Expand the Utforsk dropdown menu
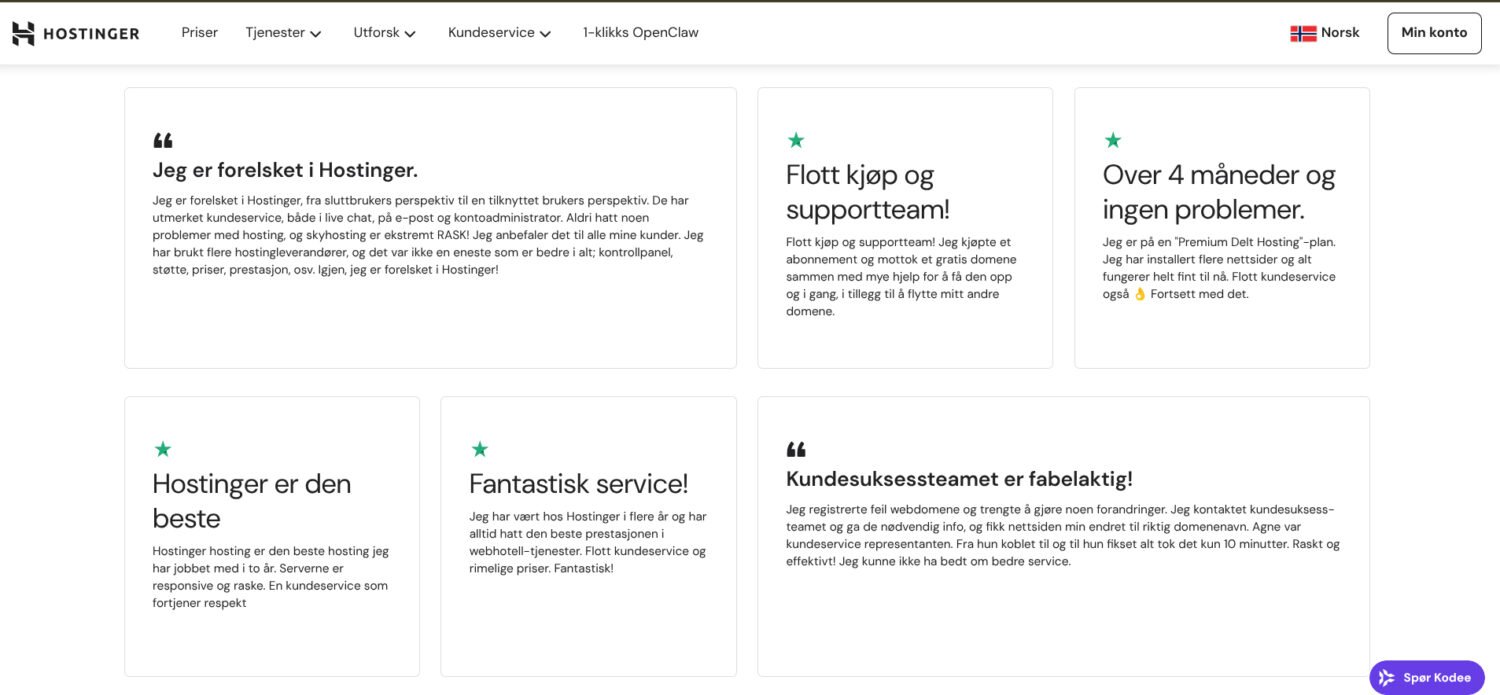1500x695 pixels. click(384, 33)
